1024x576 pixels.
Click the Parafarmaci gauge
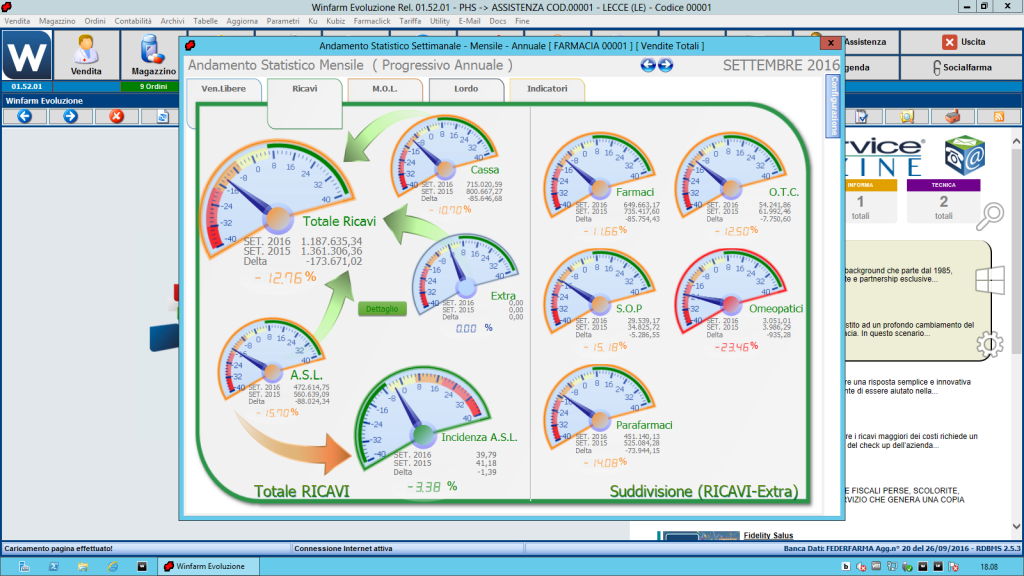coord(599,408)
